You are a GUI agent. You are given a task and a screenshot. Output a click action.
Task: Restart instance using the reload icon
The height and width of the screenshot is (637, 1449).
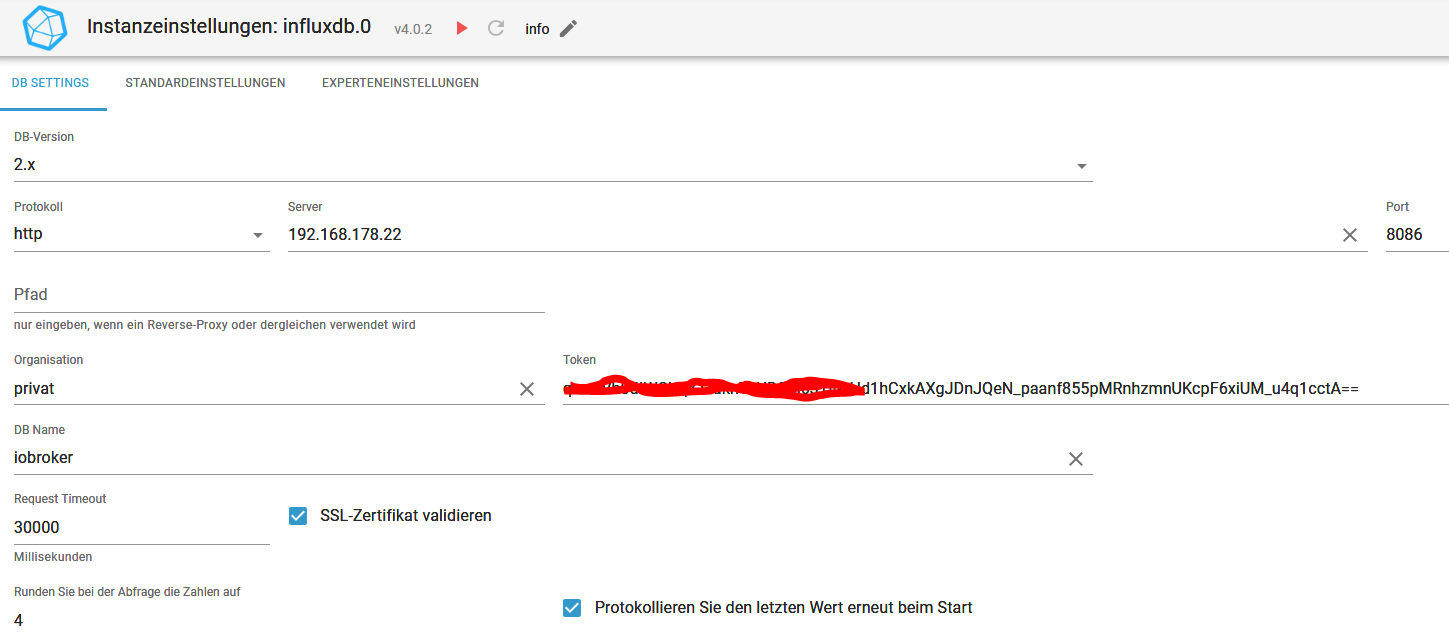click(x=496, y=28)
